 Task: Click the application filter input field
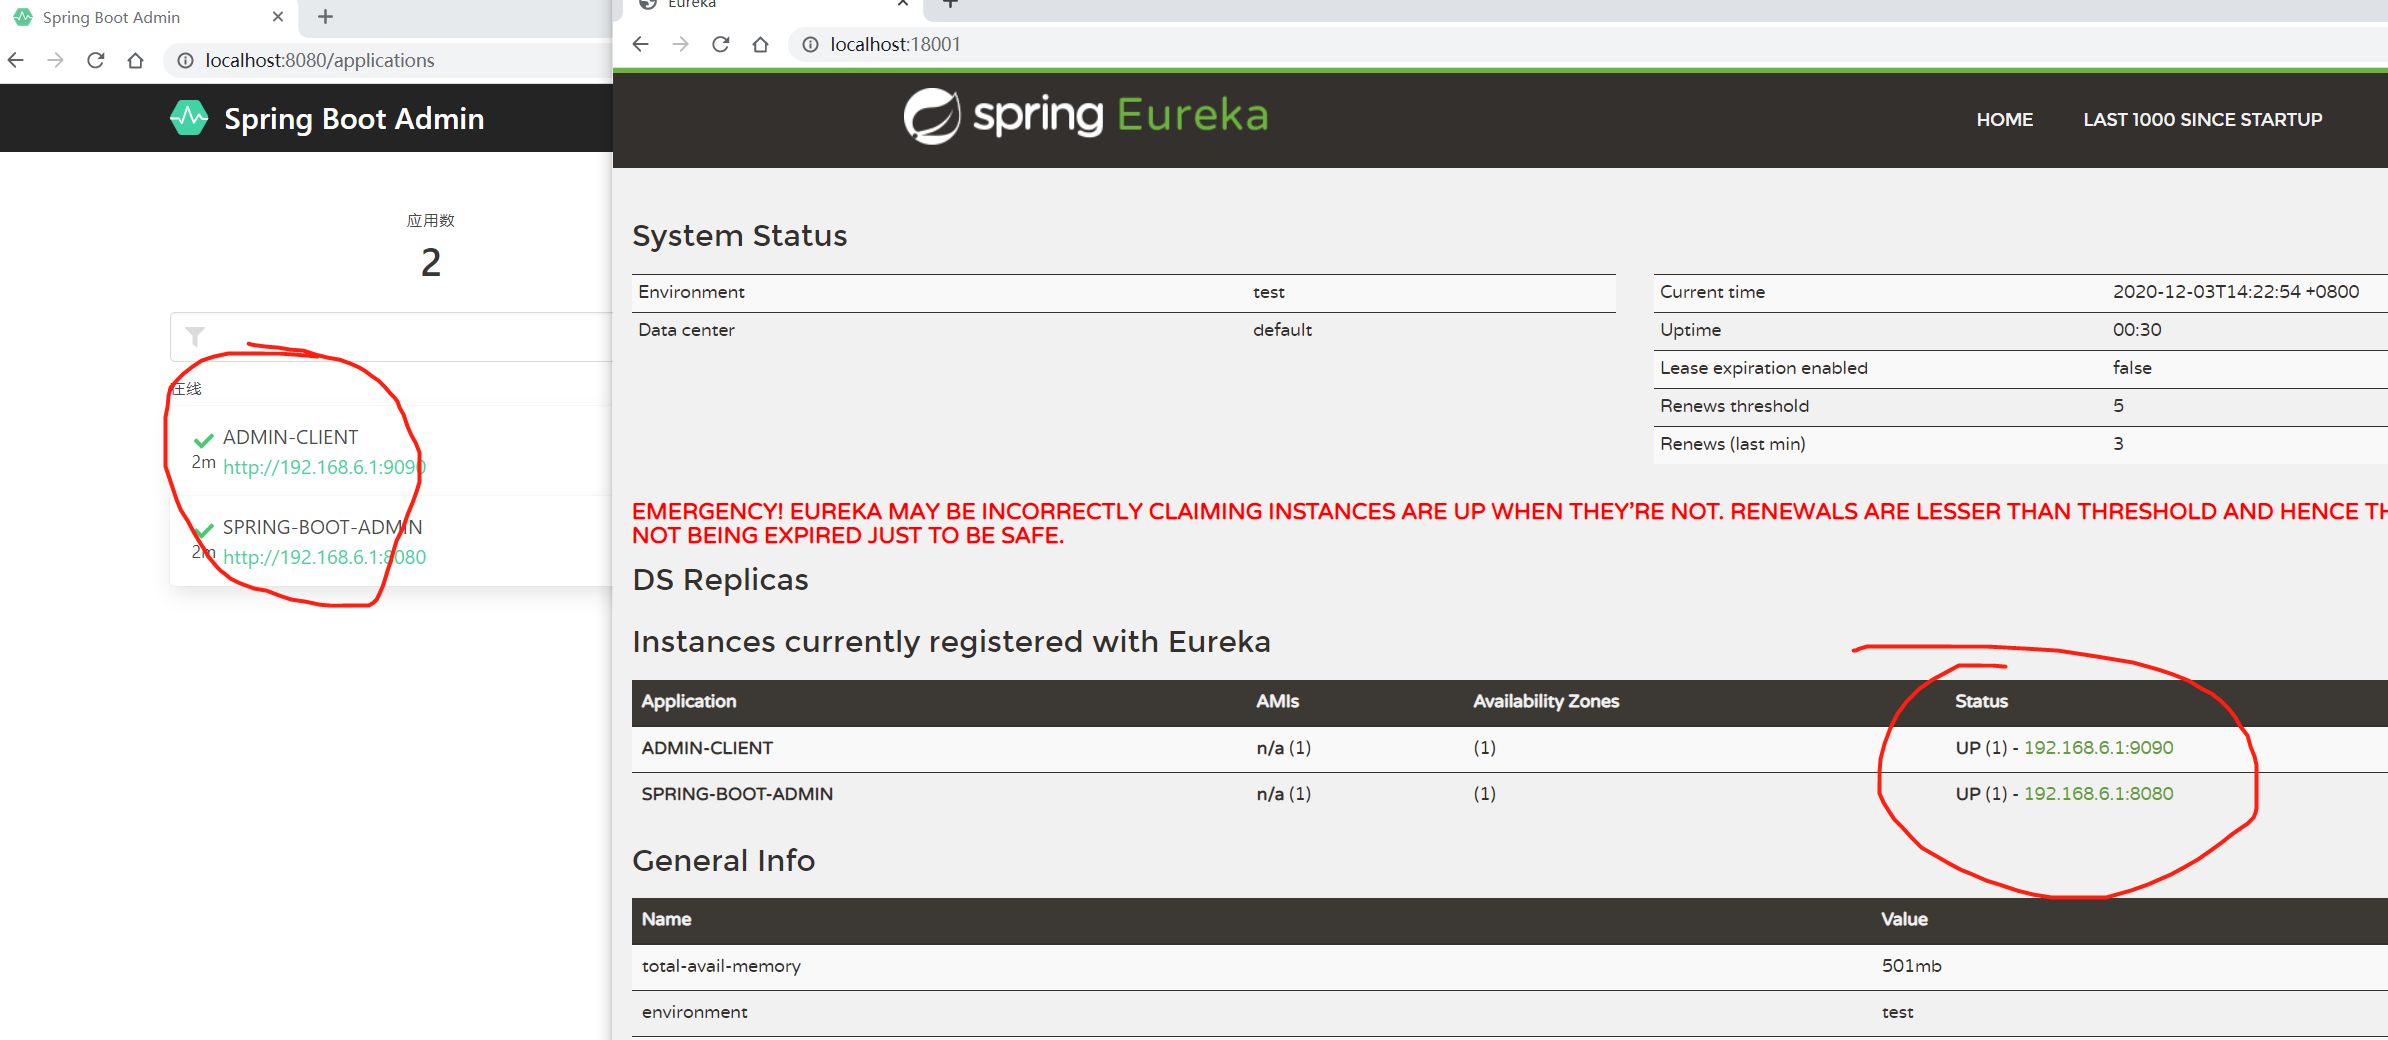tap(400, 336)
